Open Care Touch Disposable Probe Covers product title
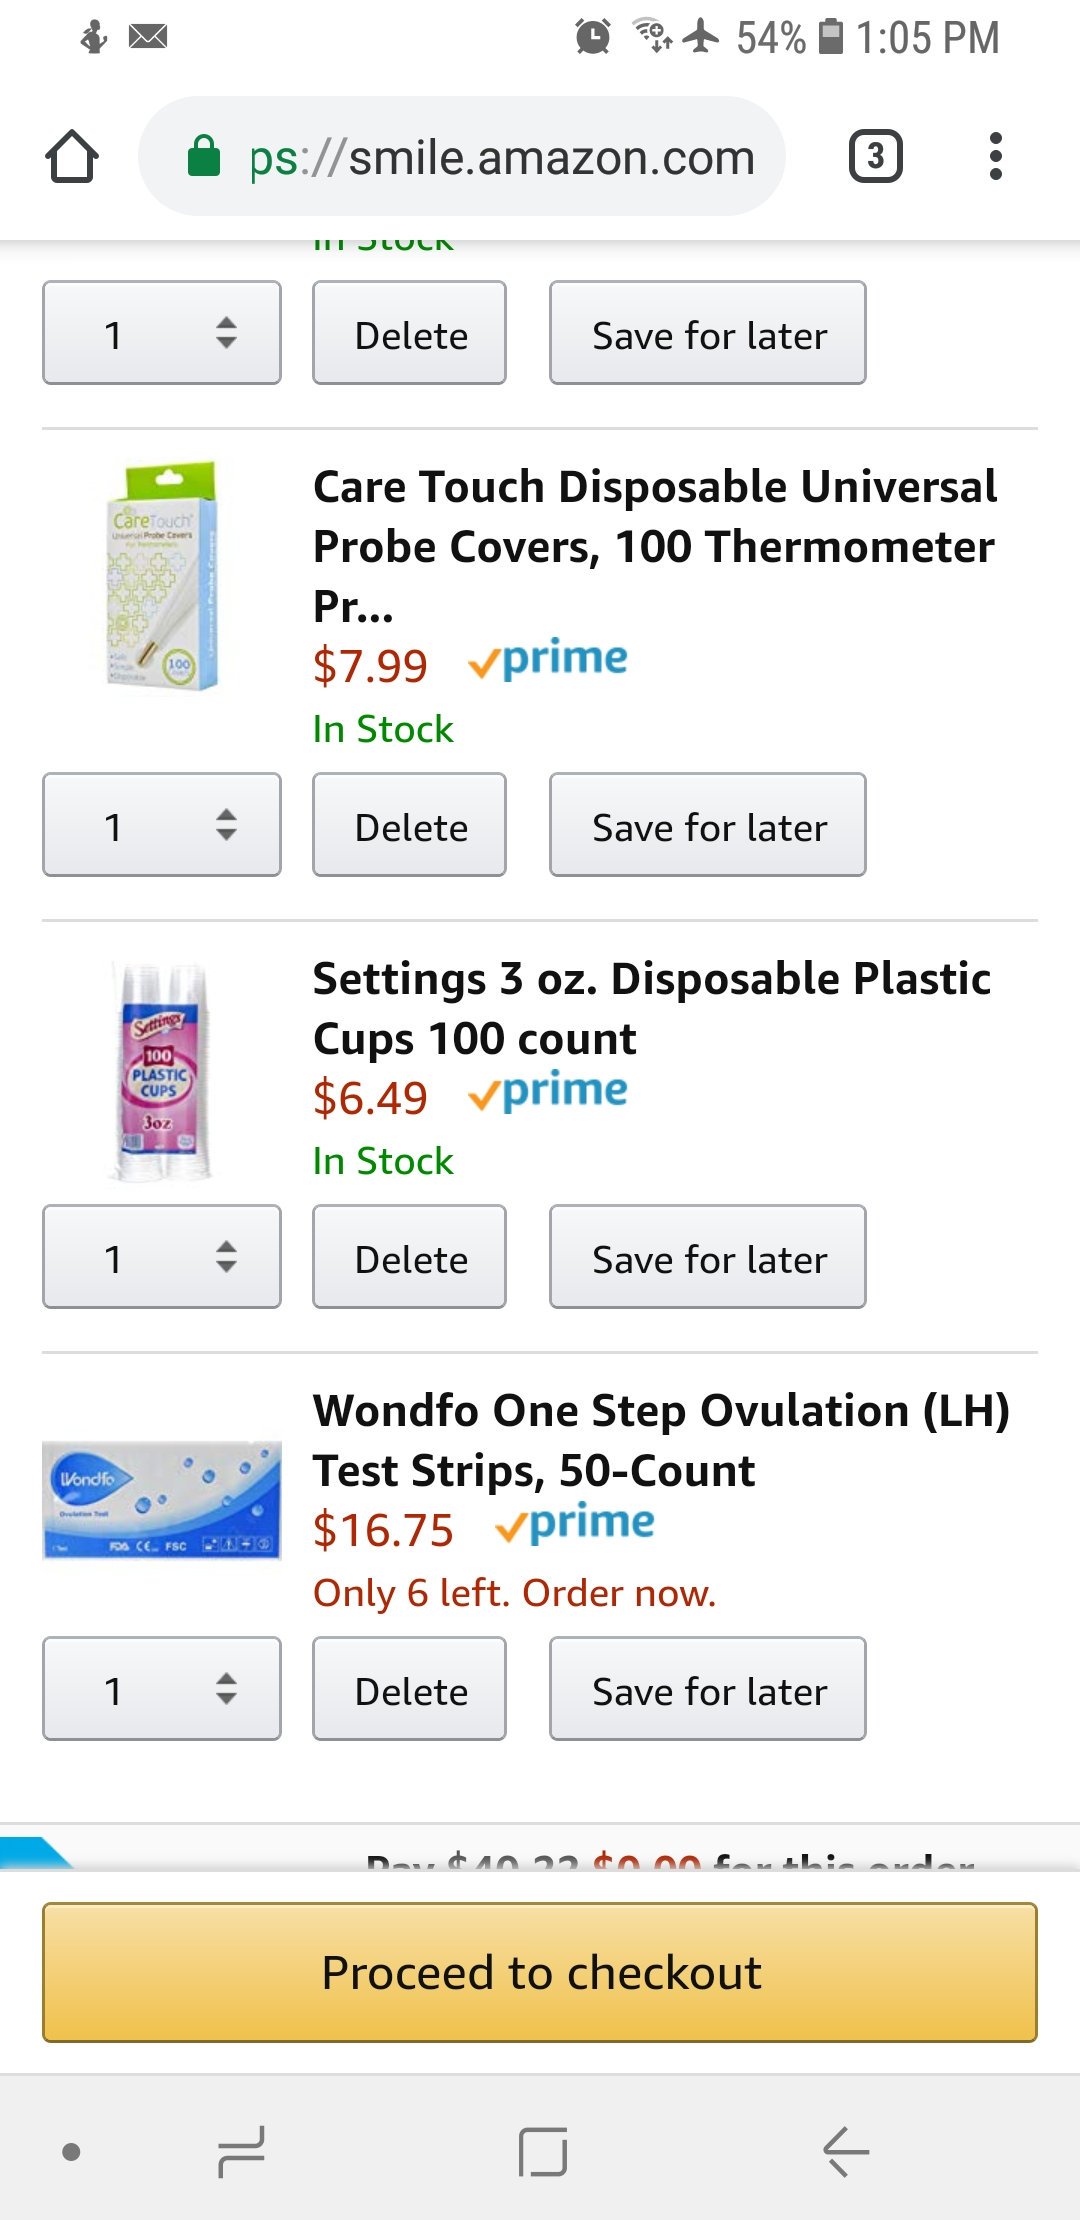1080x2220 pixels. (x=654, y=517)
